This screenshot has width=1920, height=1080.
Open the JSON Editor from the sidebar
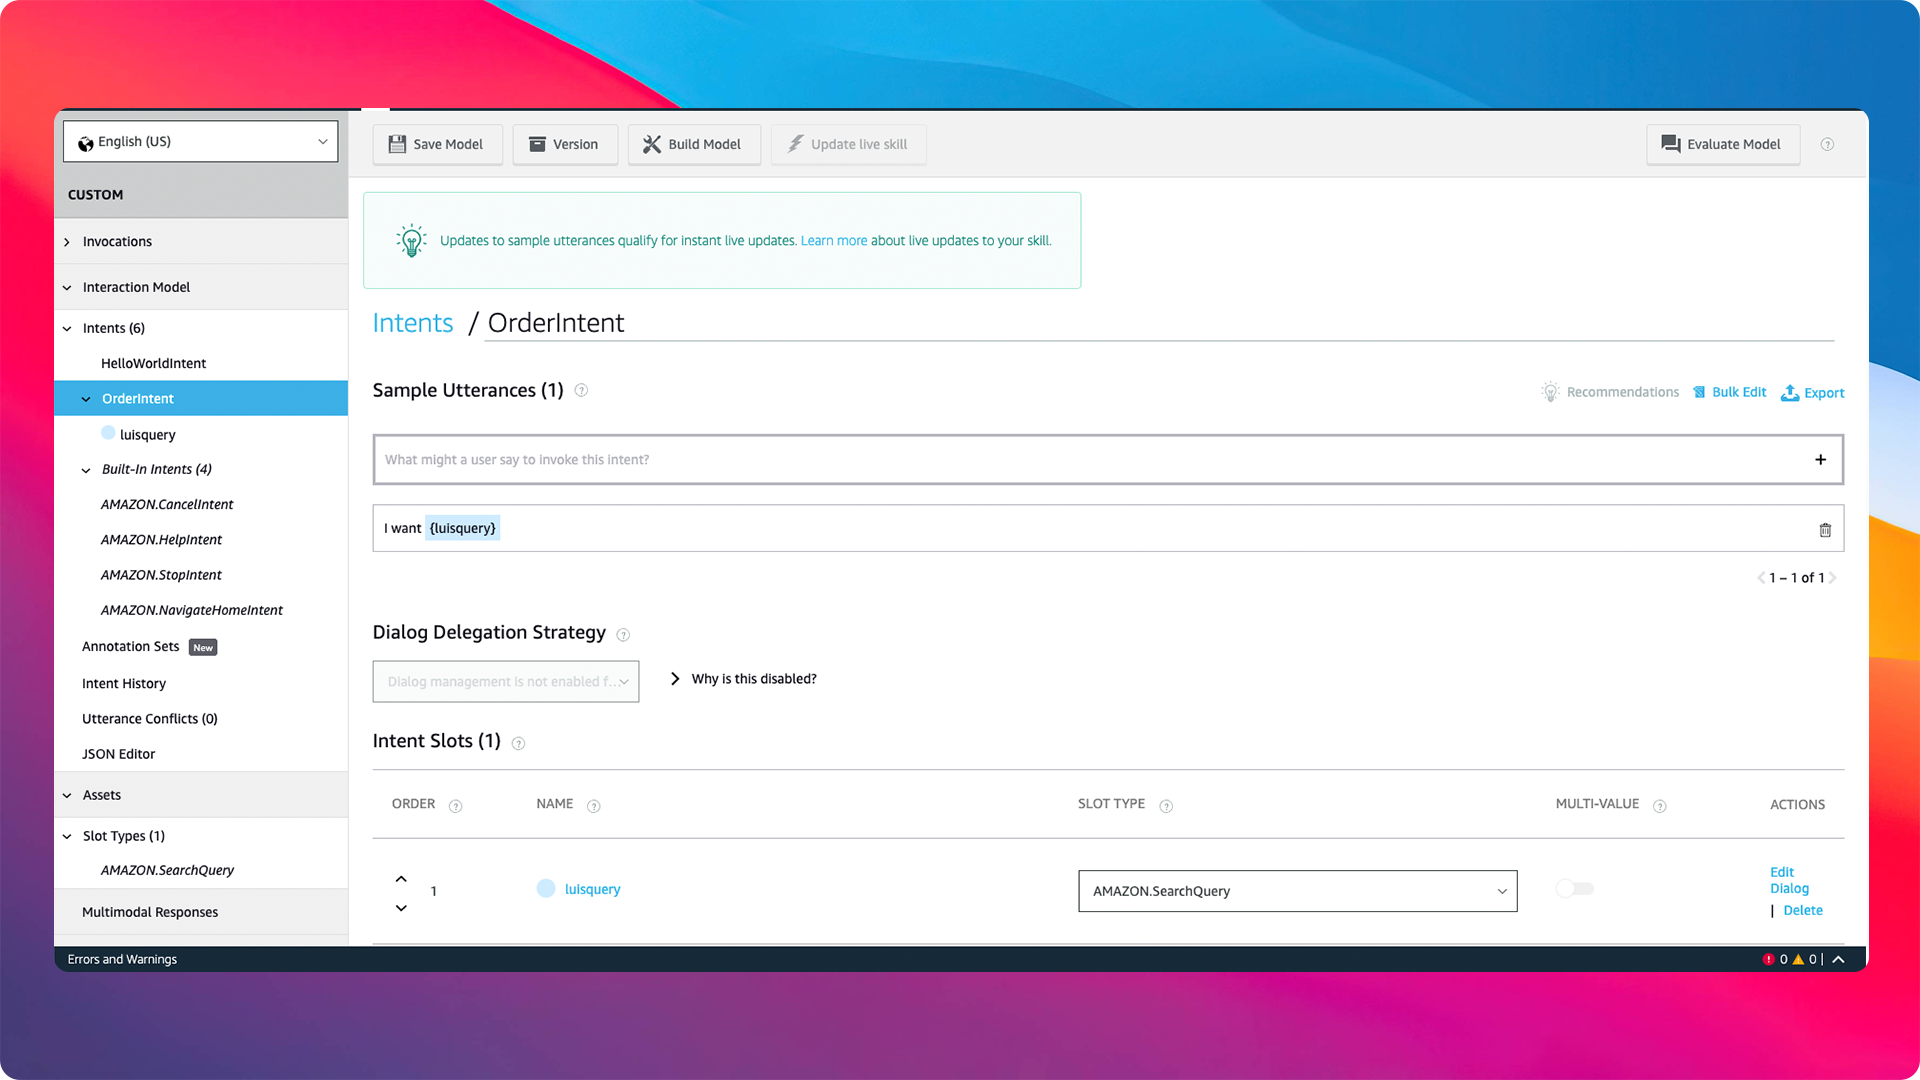click(118, 753)
